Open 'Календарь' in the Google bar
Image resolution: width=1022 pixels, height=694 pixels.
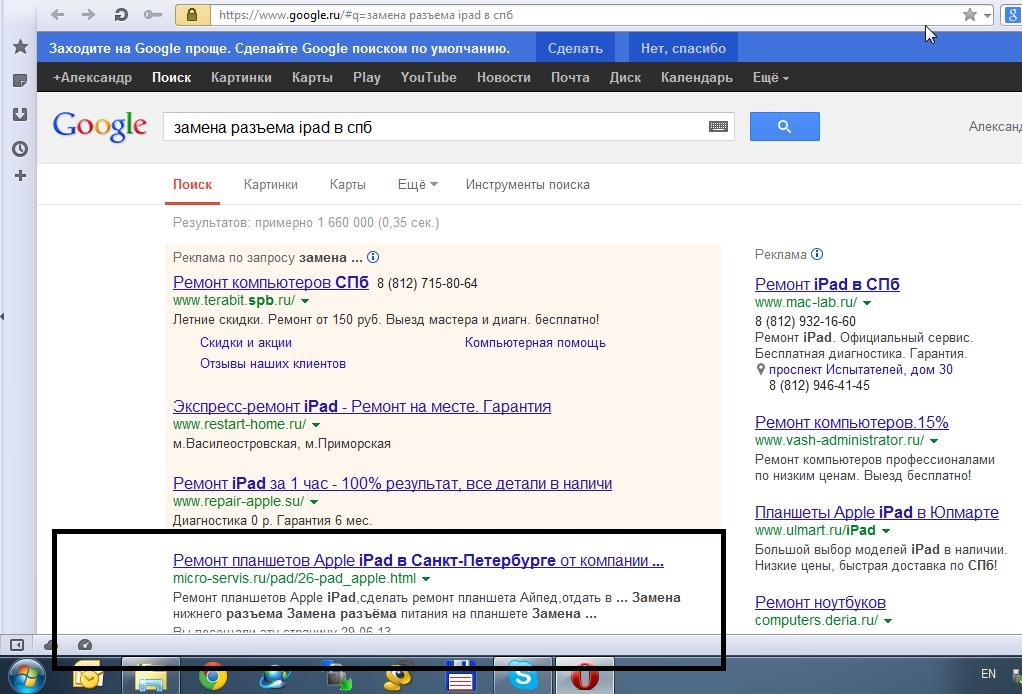click(x=697, y=78)
